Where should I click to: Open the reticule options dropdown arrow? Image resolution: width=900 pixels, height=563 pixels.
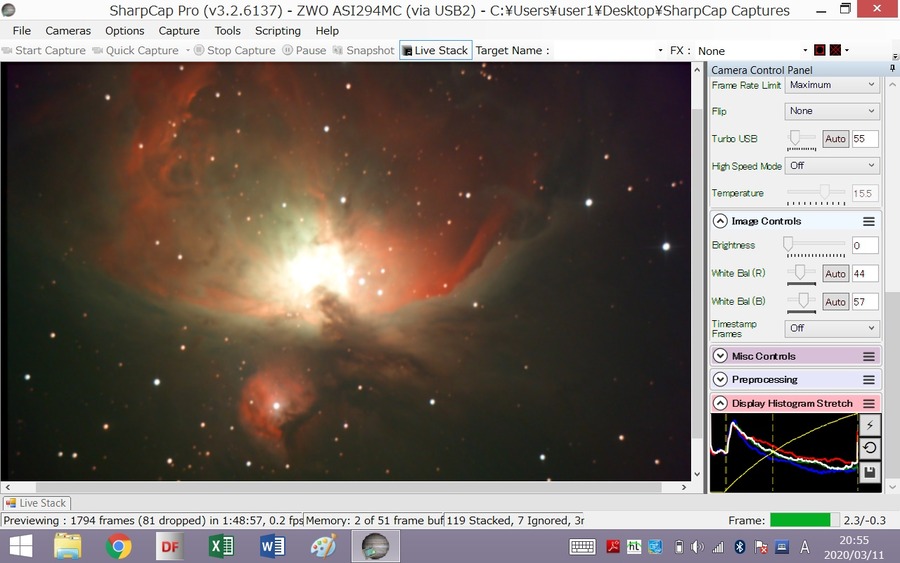tap(847, 51)
